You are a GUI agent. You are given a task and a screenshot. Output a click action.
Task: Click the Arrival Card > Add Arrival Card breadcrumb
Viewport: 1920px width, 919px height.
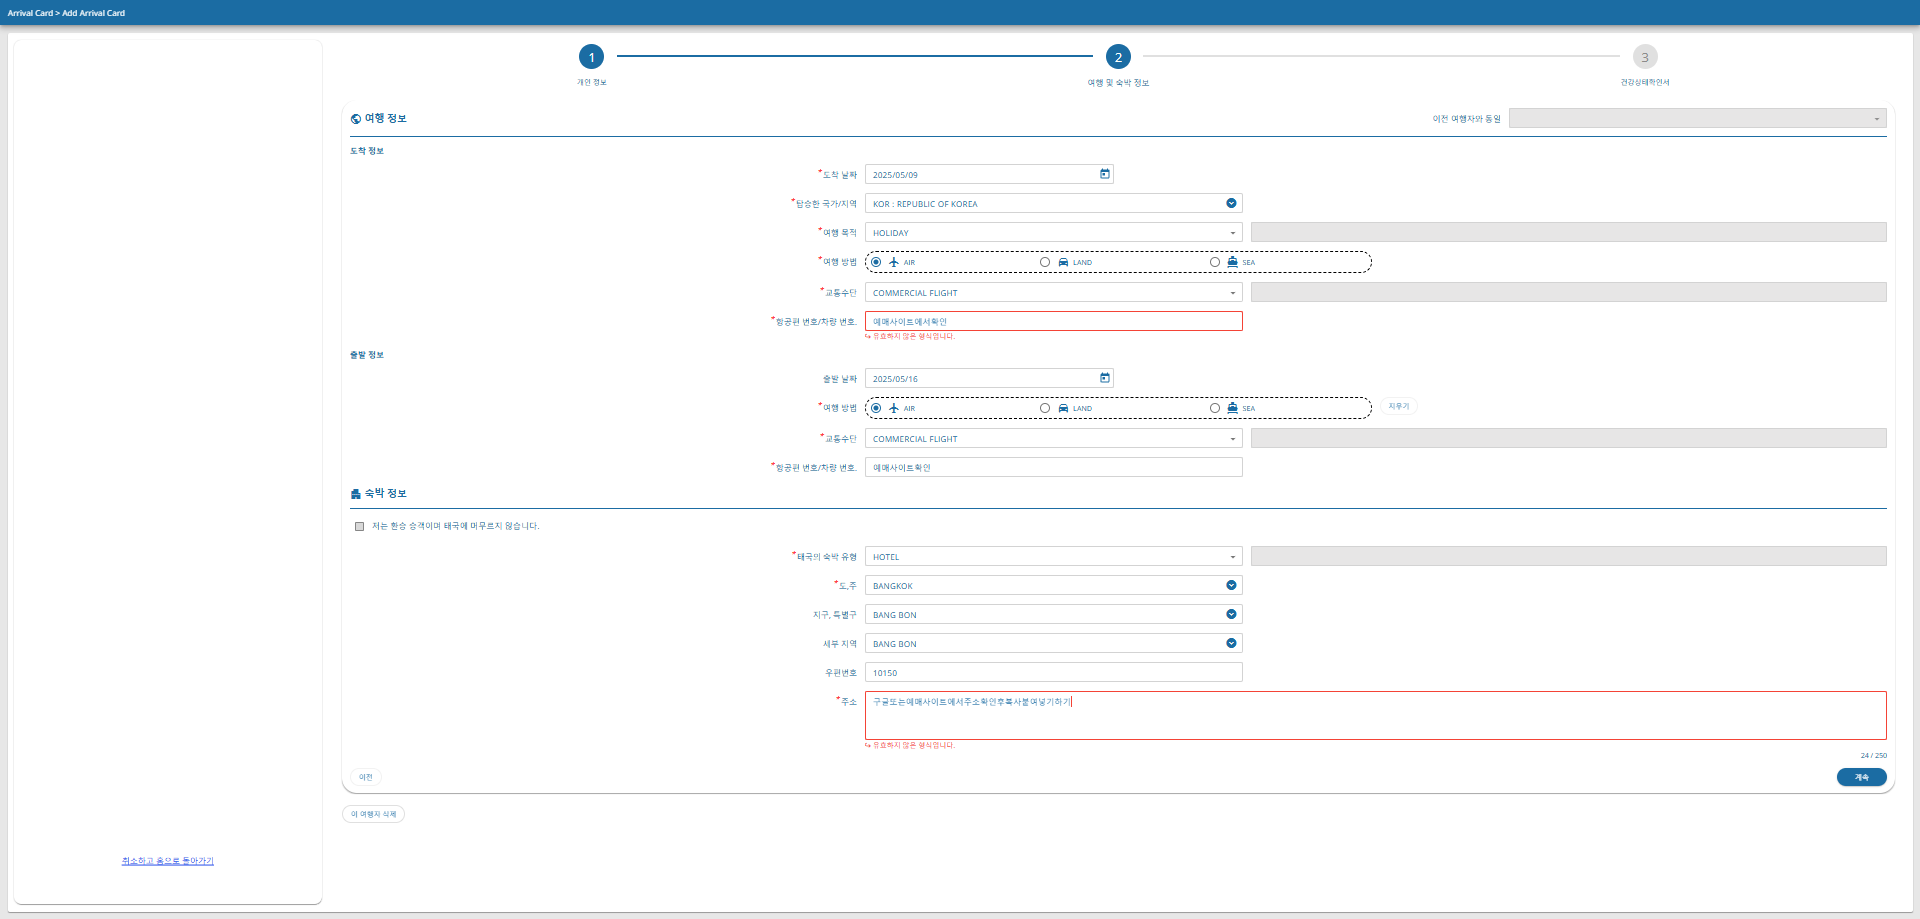(x=66, y=13)
